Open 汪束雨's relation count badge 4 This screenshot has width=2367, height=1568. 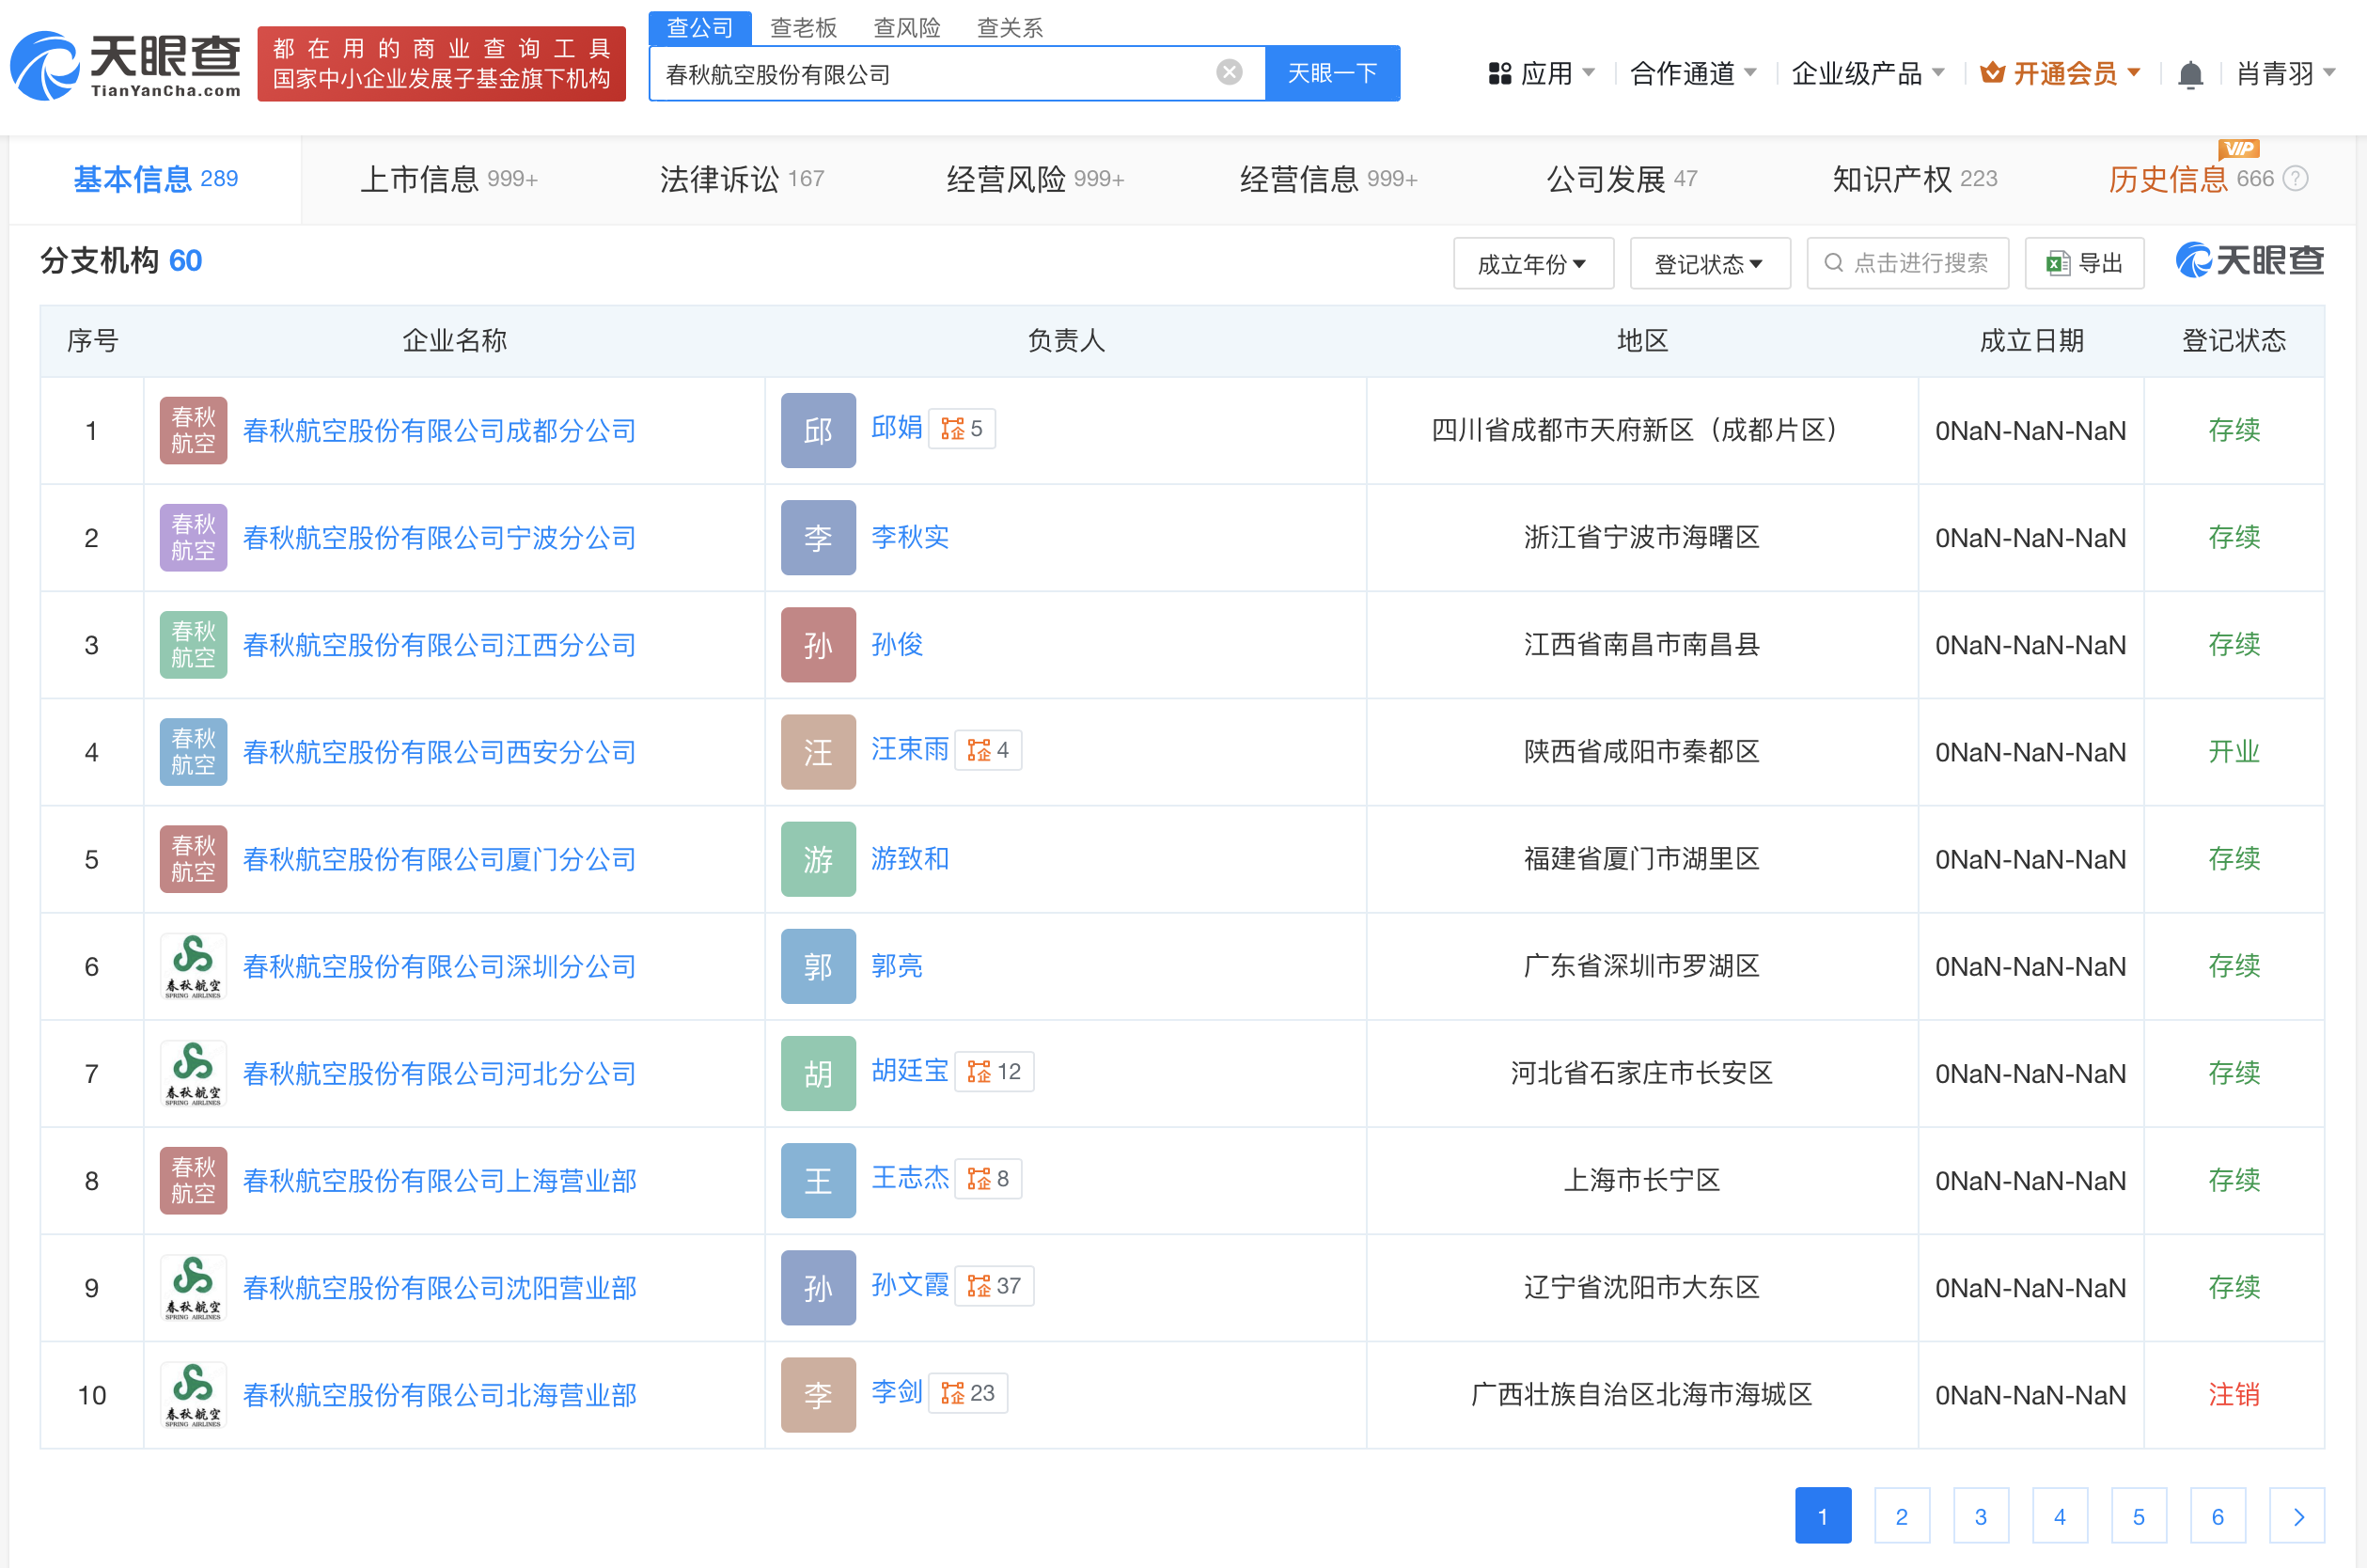click(988, 750)
